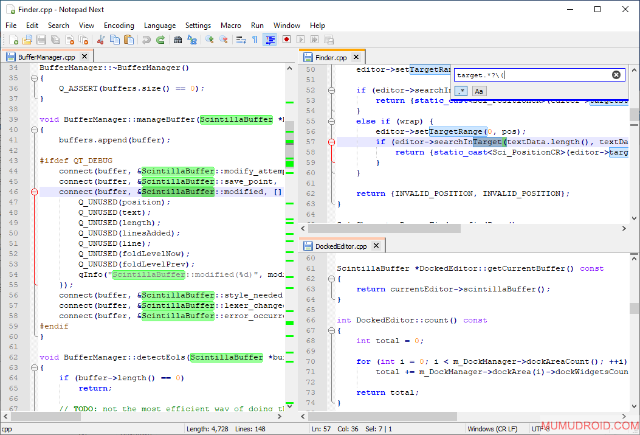640x435 pixels.
Task: Open the File menu
Action: (11, 25)
